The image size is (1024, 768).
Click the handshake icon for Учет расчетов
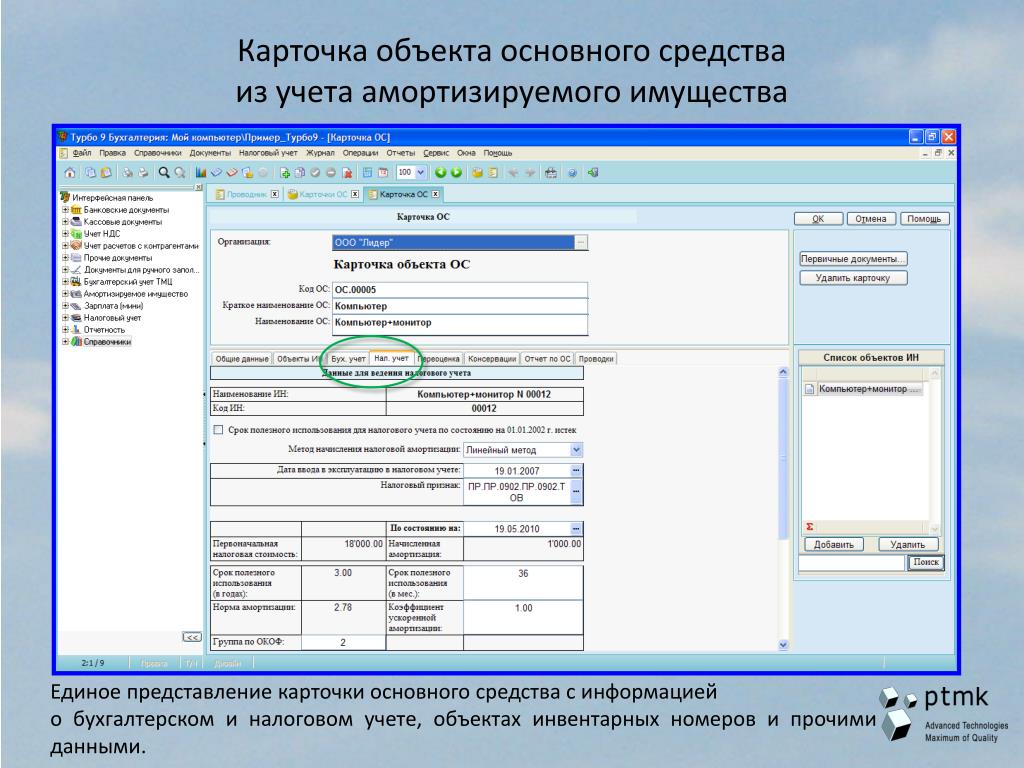click(76, 246)
